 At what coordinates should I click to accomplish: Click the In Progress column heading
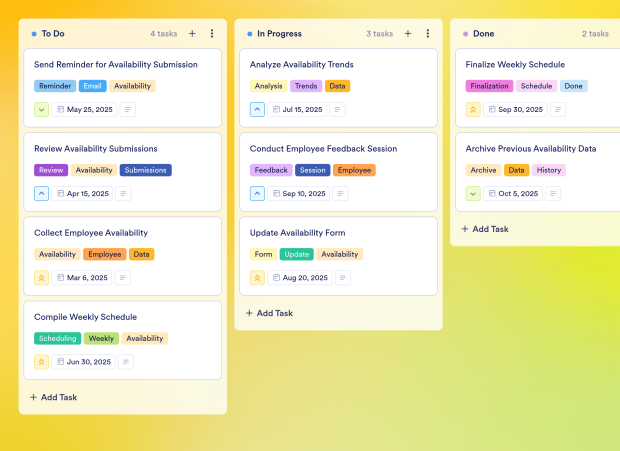click(280, 34)
